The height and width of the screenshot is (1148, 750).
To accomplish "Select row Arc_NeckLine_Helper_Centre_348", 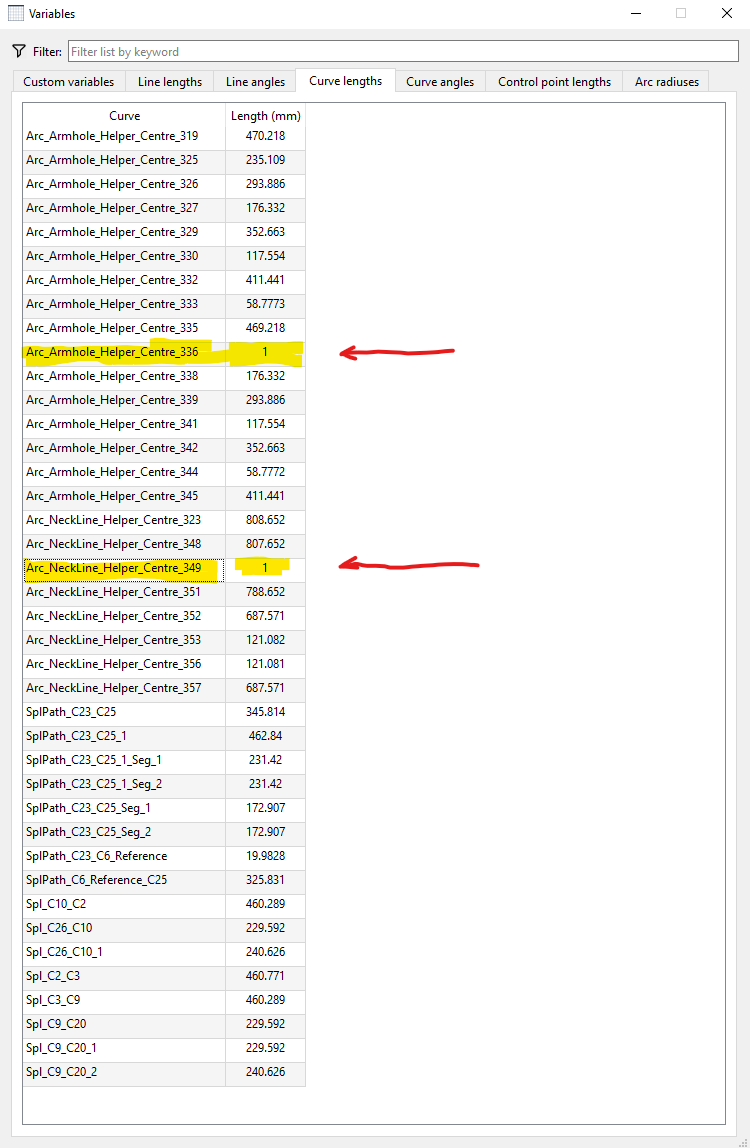I will click(x=164, y=544).
